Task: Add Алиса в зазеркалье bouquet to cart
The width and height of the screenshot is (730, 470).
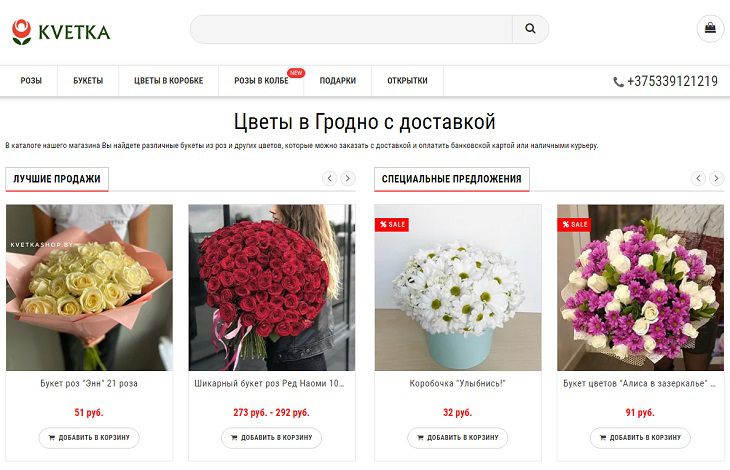Action: coord(640,438)
